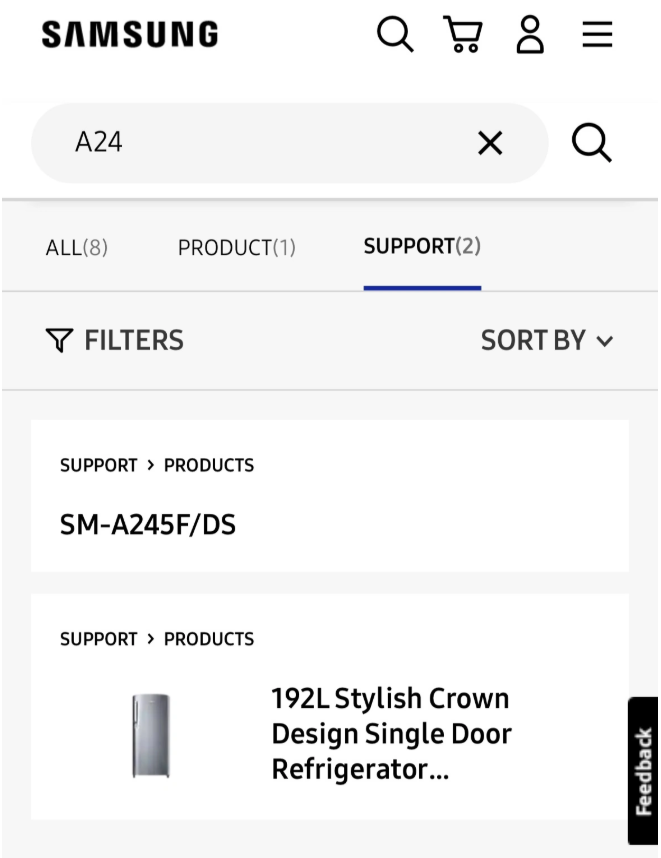Open the SM-A245F/DS support result
The image size is (661, 858).
(148, 525)
